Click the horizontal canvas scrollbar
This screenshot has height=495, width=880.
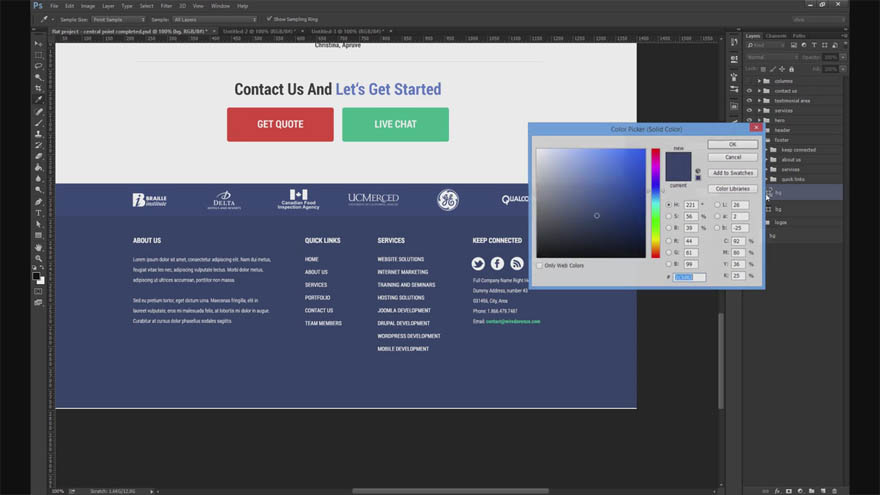point(450,491)
